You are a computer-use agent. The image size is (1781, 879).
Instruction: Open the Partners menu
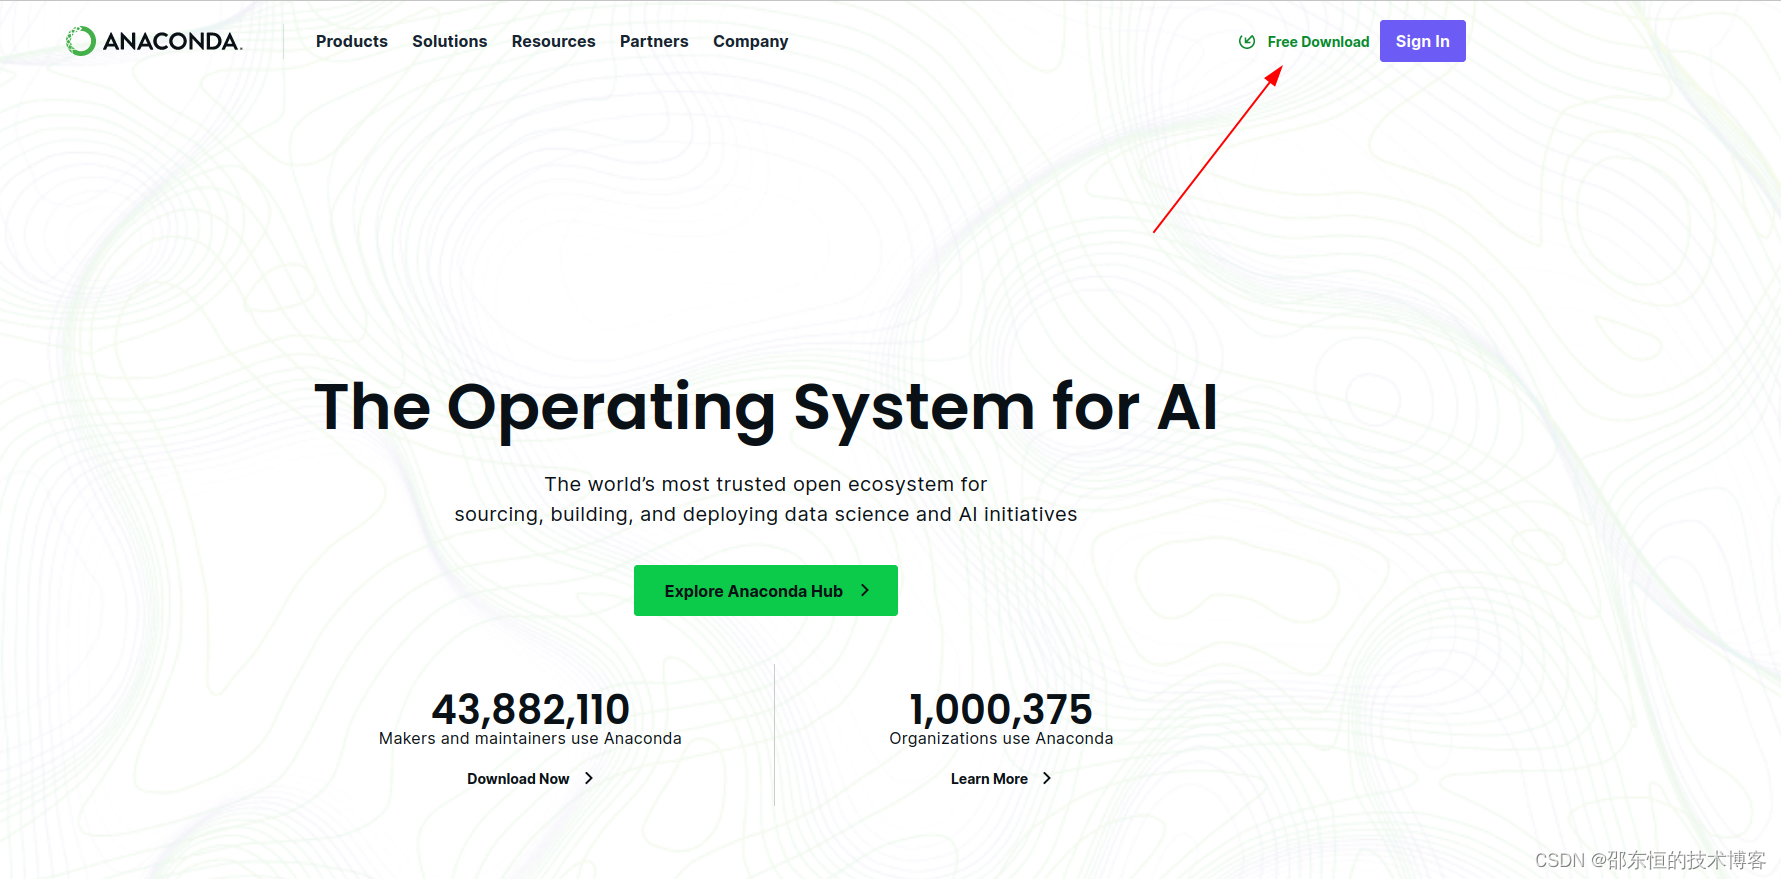654,41
